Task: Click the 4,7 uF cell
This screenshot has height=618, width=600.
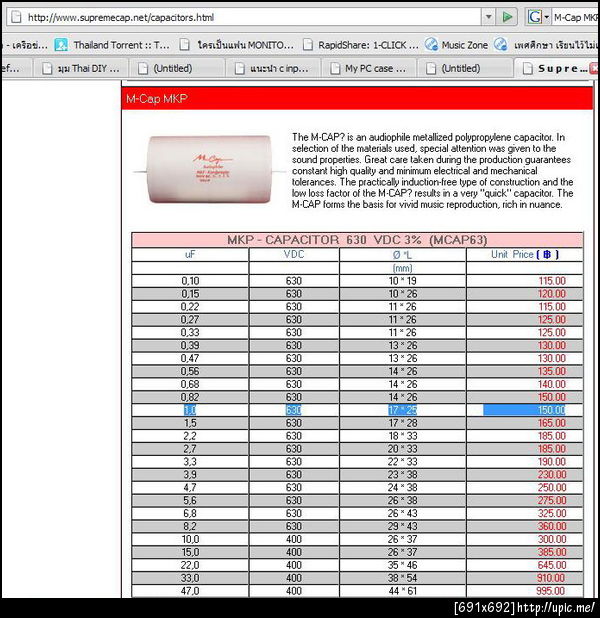Action: [x=190, y=488]
